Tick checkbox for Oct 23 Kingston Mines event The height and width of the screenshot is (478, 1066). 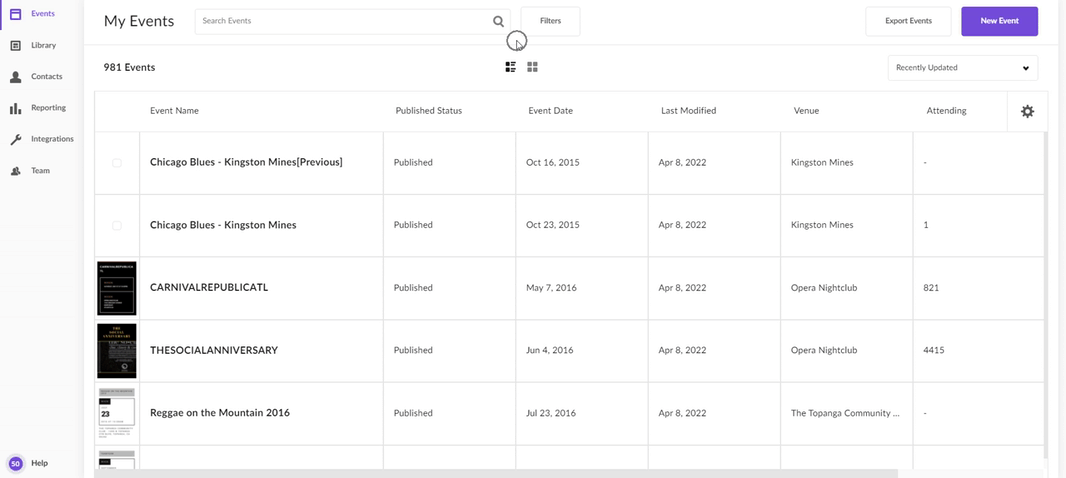point(117,225)
